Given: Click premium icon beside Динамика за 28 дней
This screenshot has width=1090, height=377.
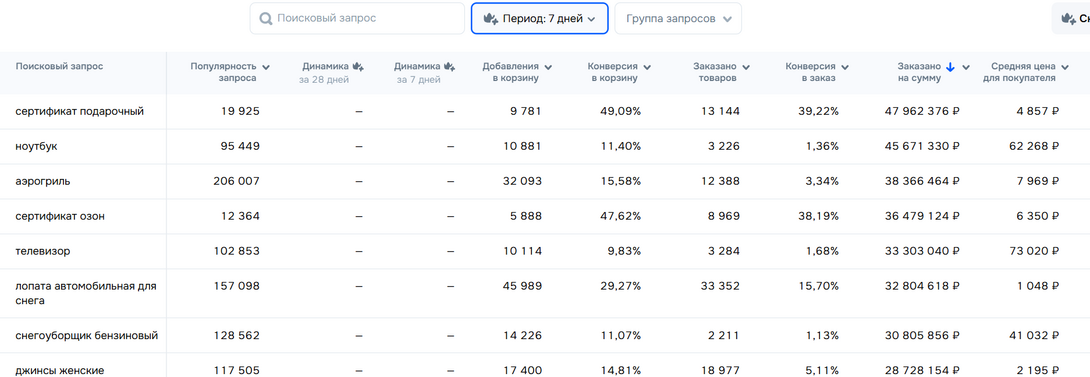Looking at the screenshot, I should tap(359, 67).
